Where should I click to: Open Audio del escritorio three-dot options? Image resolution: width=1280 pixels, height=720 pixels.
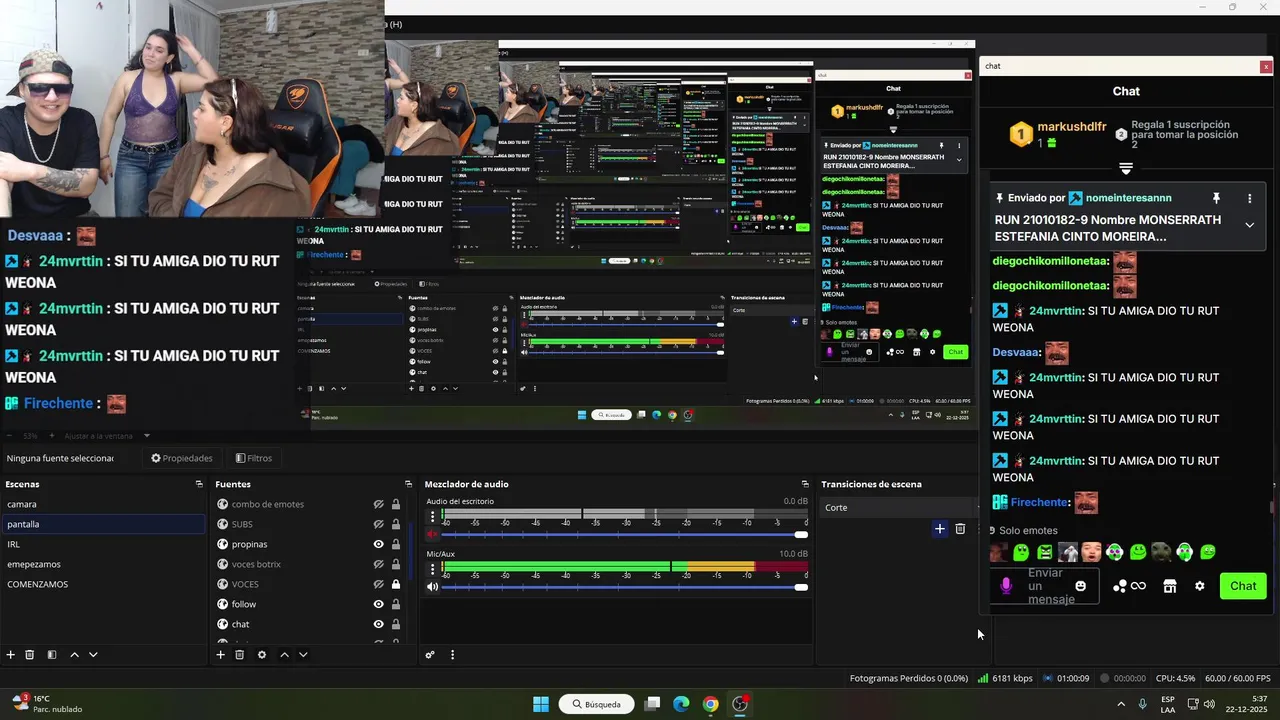(x=432, y=517)
